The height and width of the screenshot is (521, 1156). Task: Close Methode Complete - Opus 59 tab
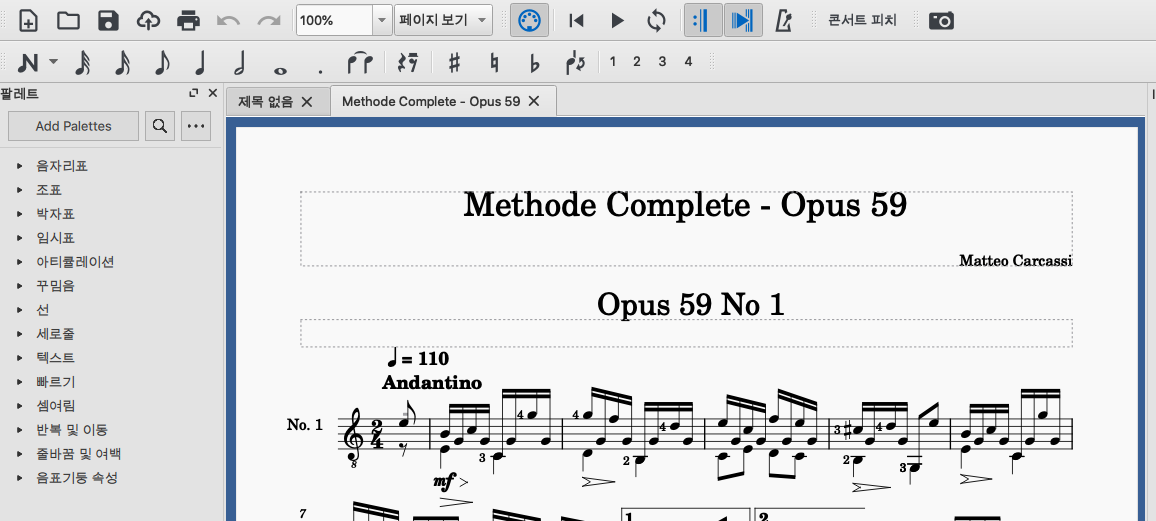point(535,102)
